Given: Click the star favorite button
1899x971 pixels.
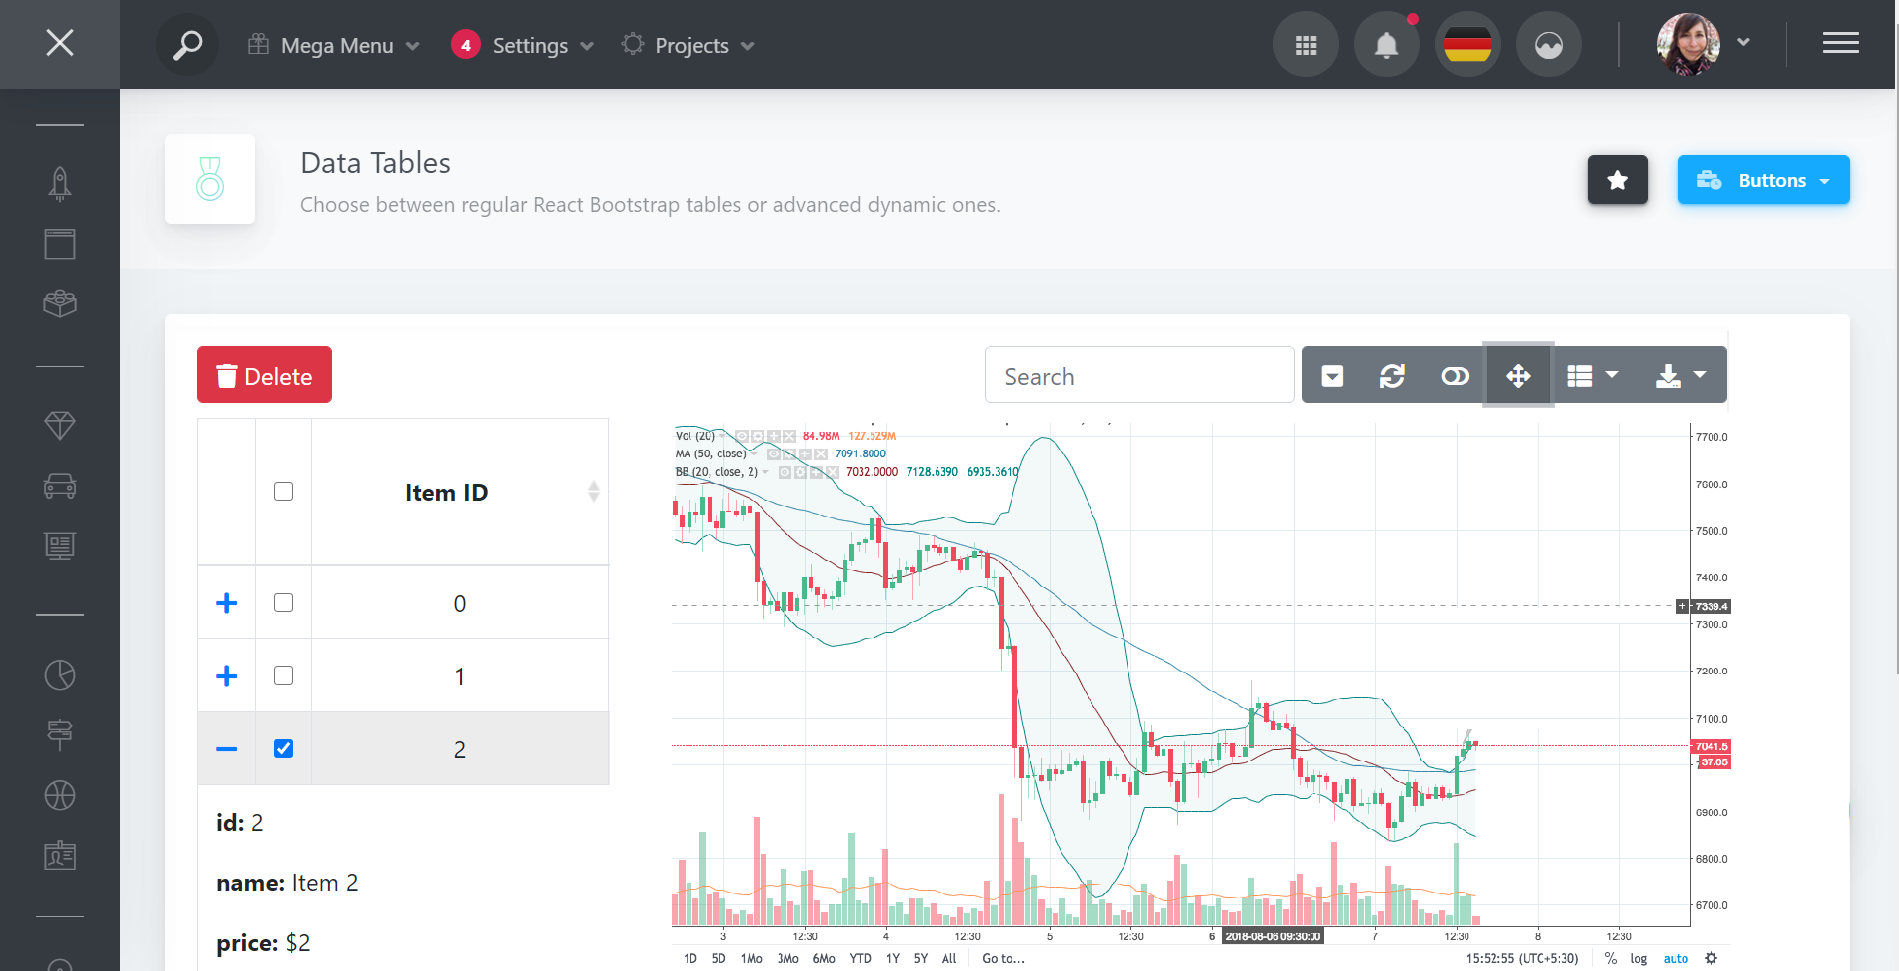Looking at the screenshot, I should click(x=1617, y=180).
